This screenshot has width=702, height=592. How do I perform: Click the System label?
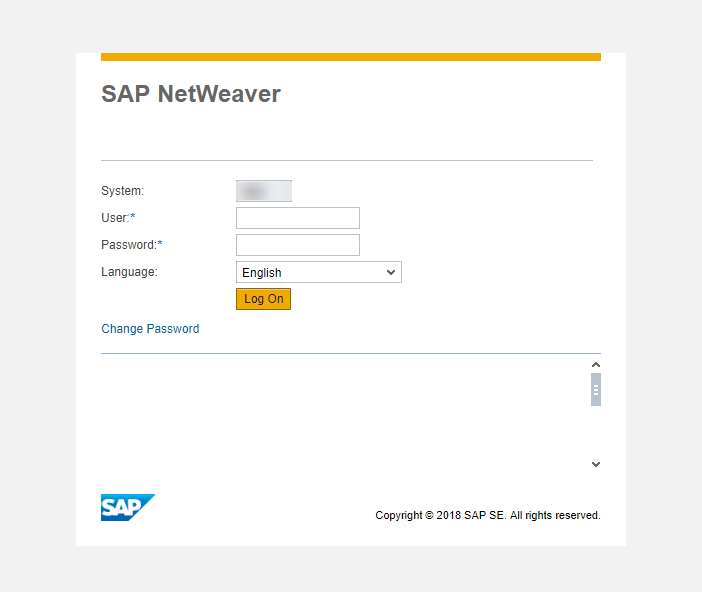tap(123, 191)
